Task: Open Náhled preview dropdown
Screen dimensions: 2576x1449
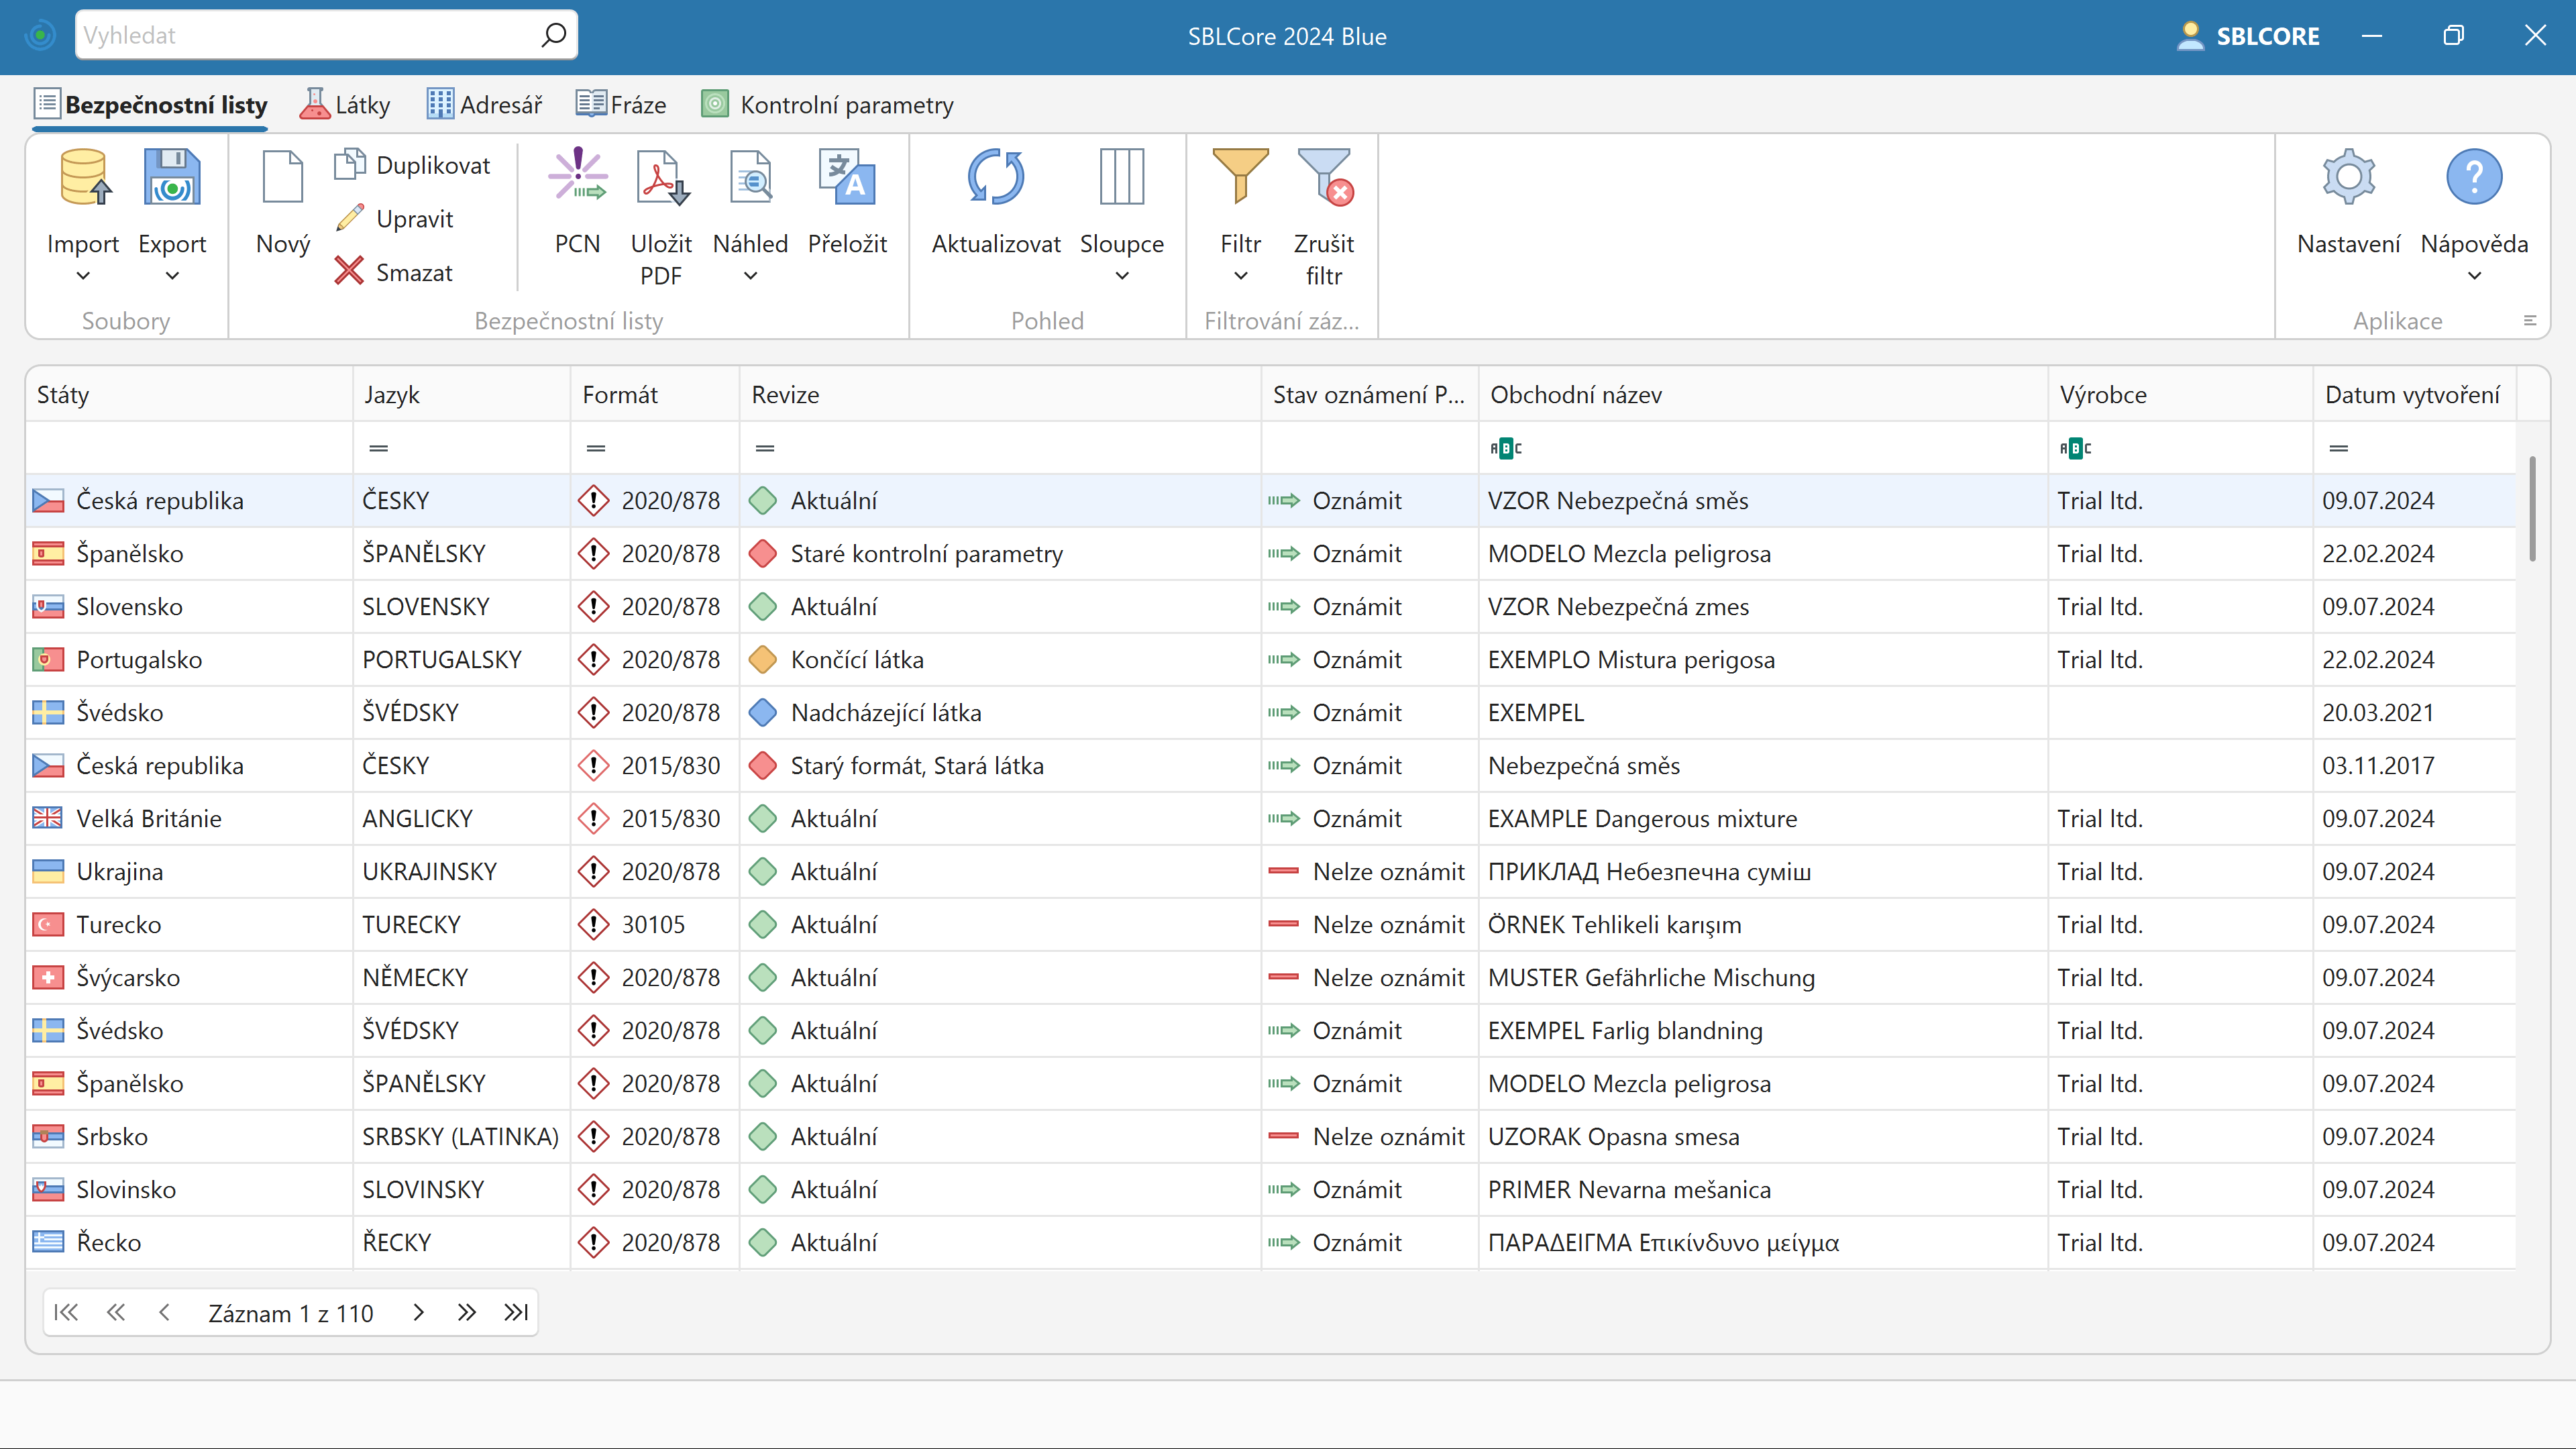Action: [x=750, y=276]
